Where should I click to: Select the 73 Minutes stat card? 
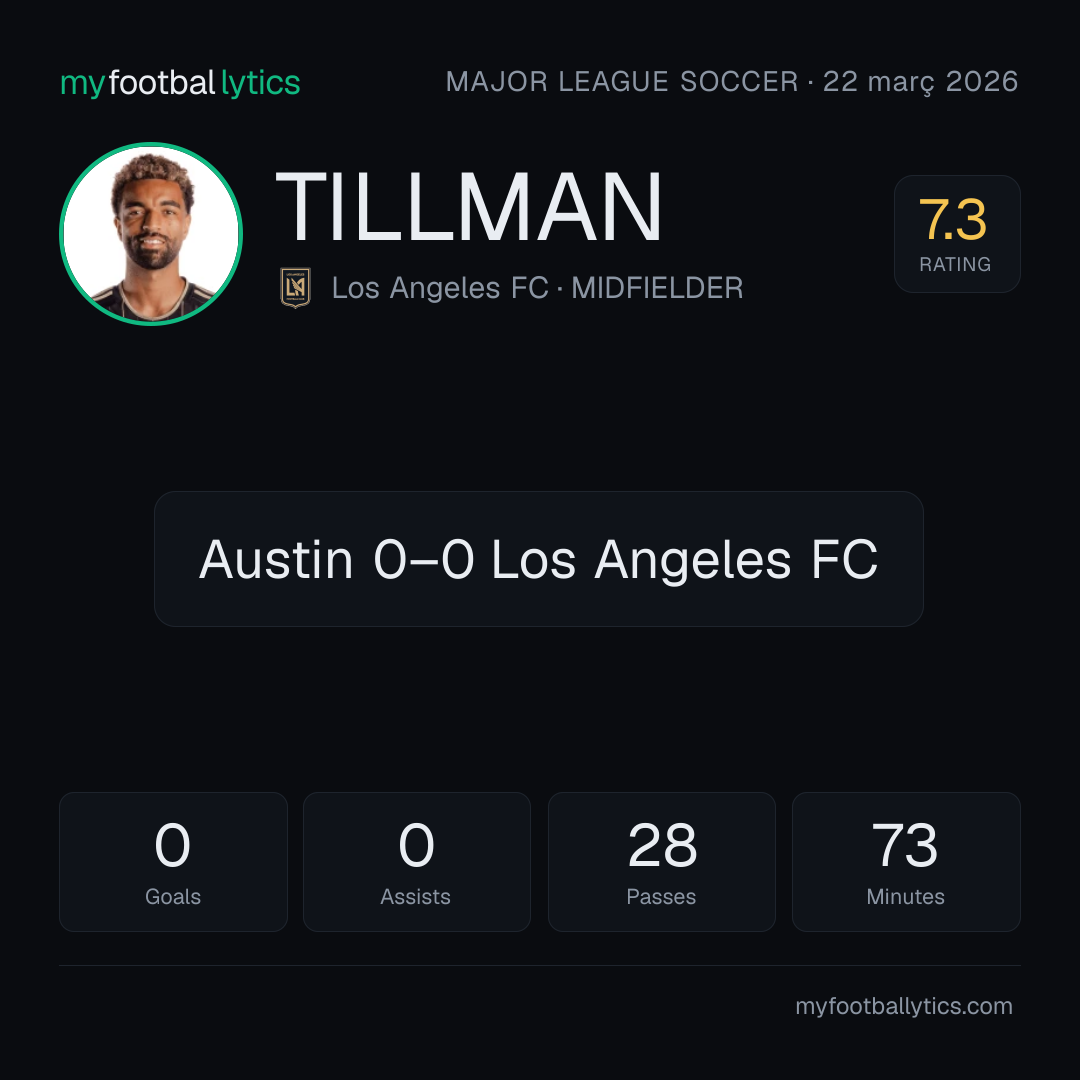(906, 862)
